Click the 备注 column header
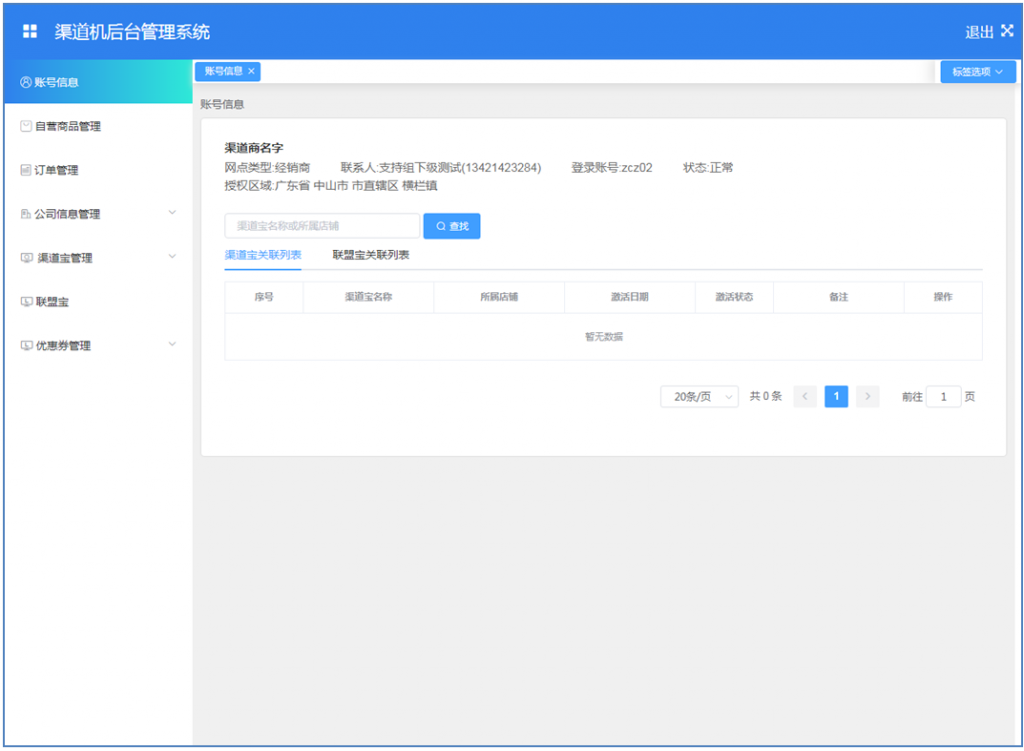This screenshot has width=1024, height=751. click(x=839, y=297)
